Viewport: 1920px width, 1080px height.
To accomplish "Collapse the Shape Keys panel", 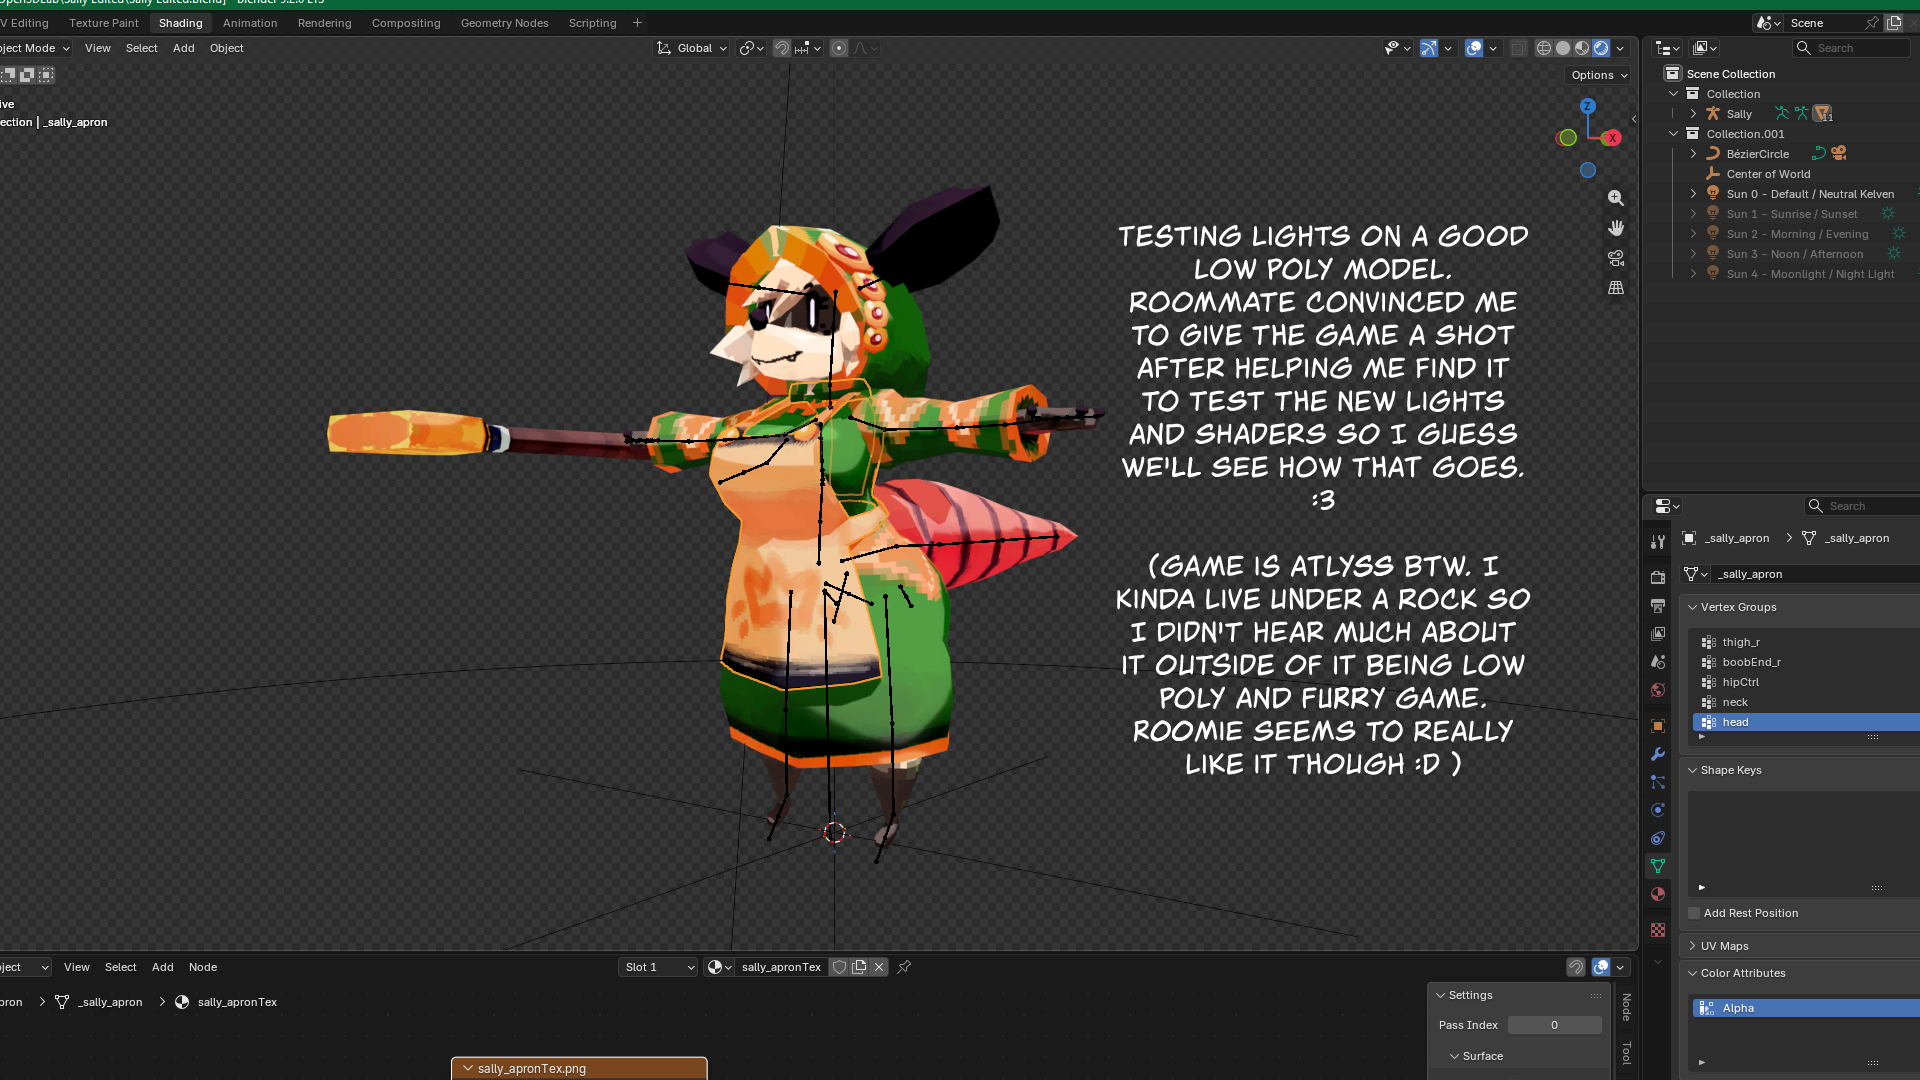I will tap(1693, 770).
